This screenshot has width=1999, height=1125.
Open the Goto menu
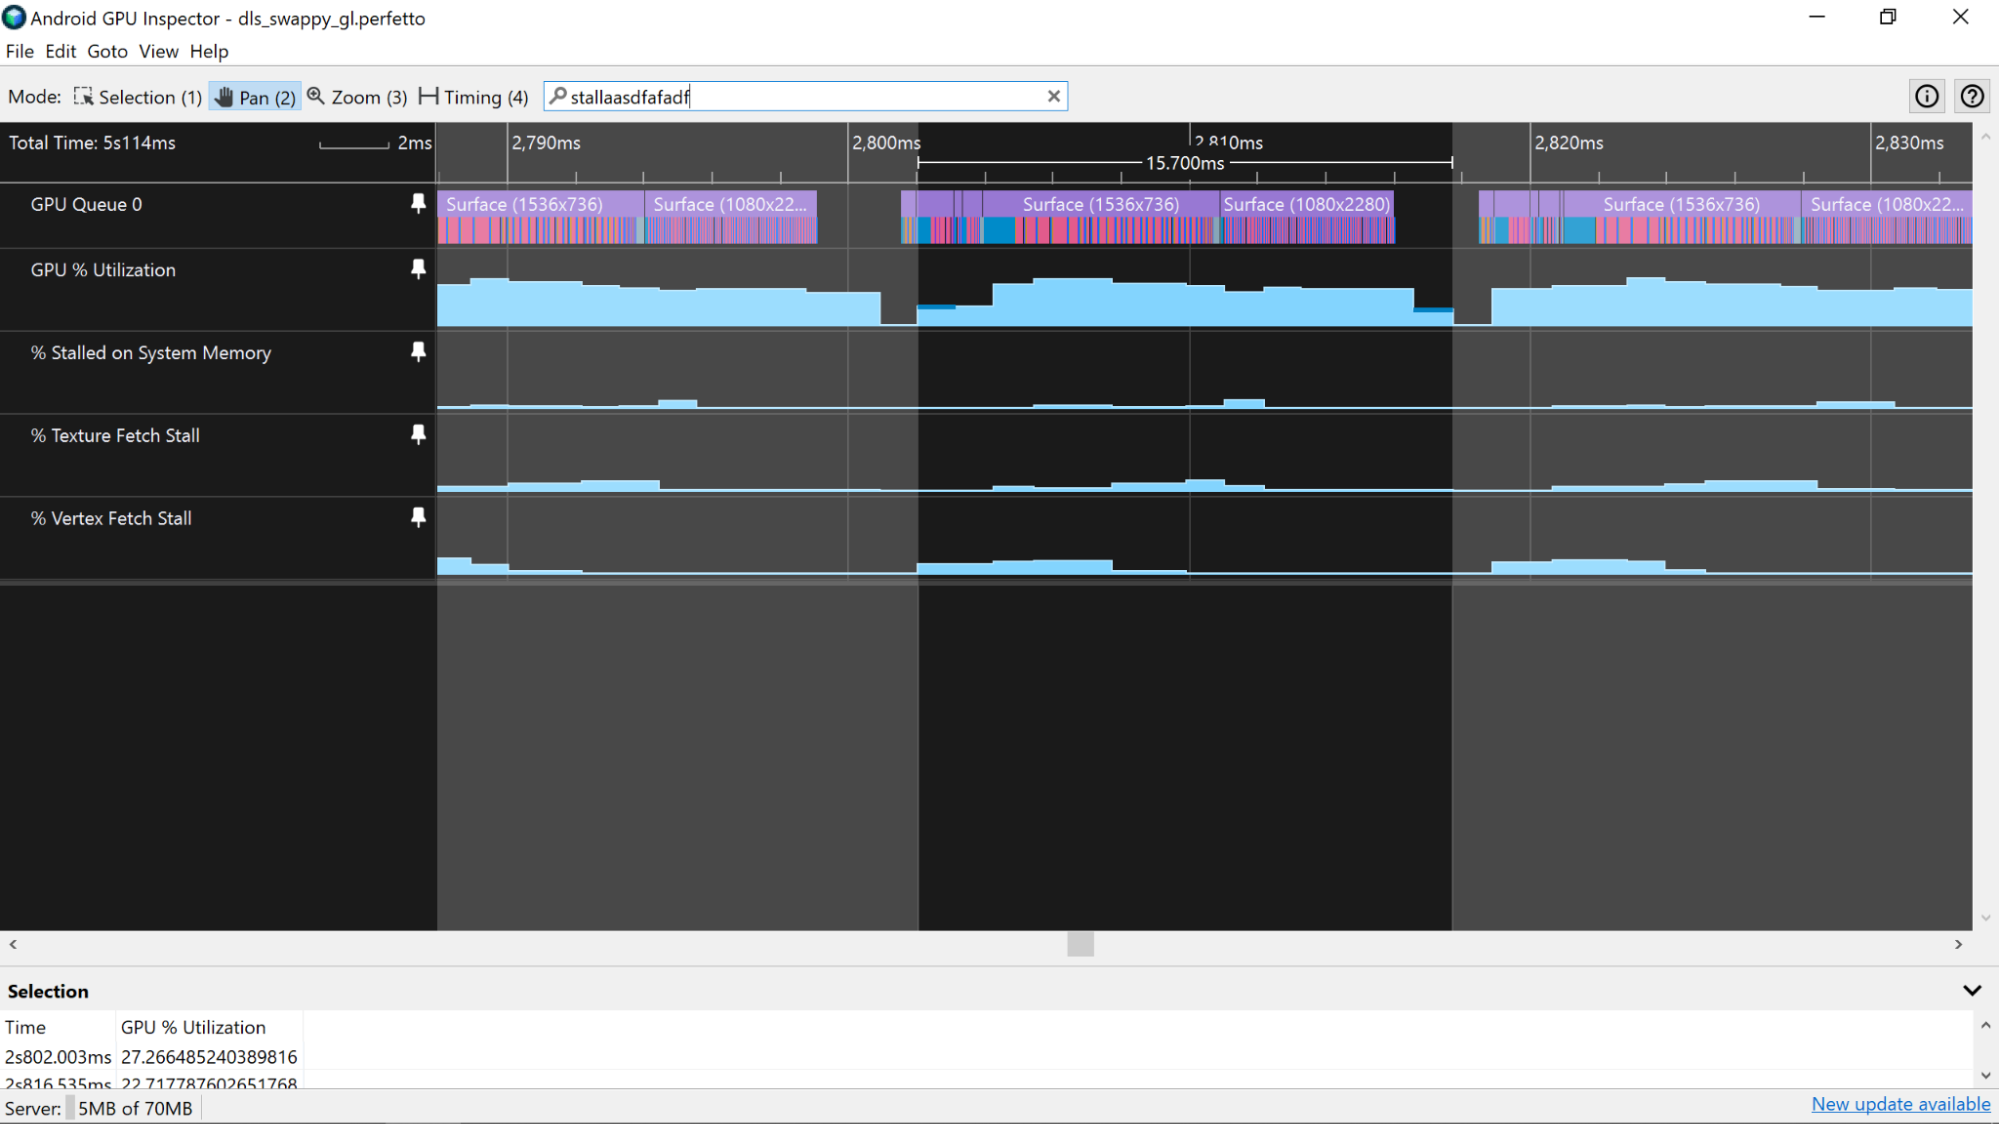coord(108,51)
